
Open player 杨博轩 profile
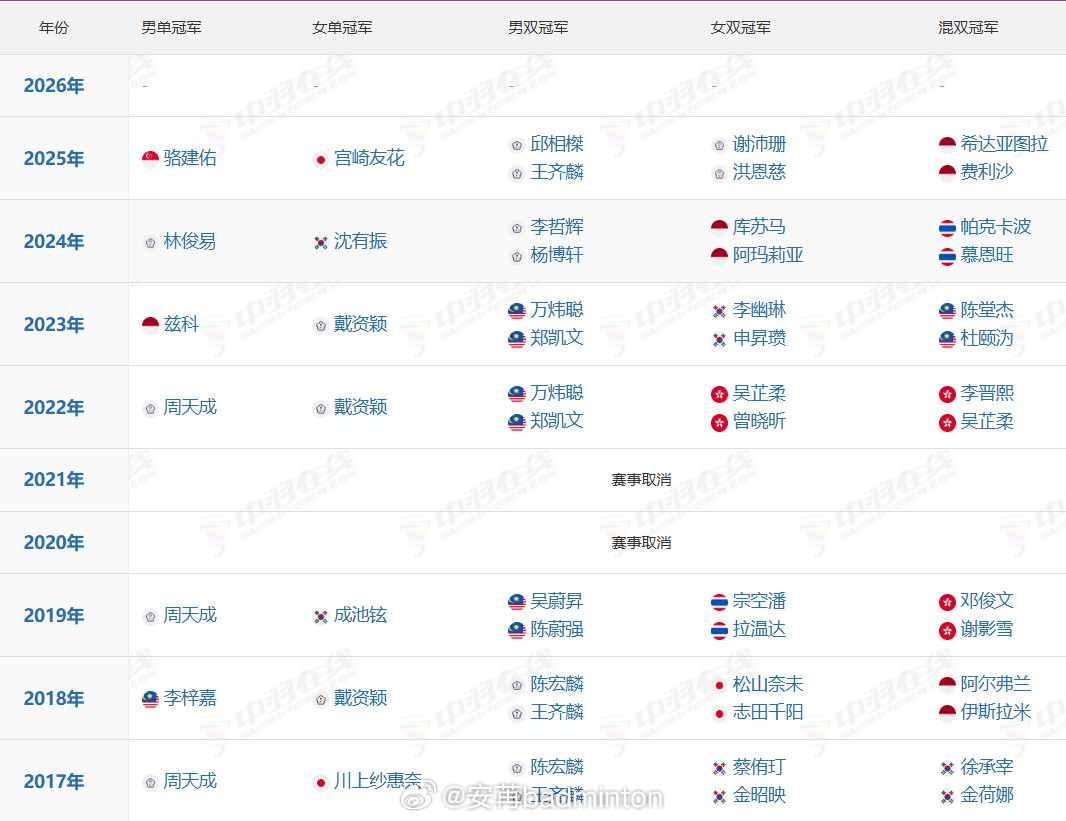(x=557, y=255)
